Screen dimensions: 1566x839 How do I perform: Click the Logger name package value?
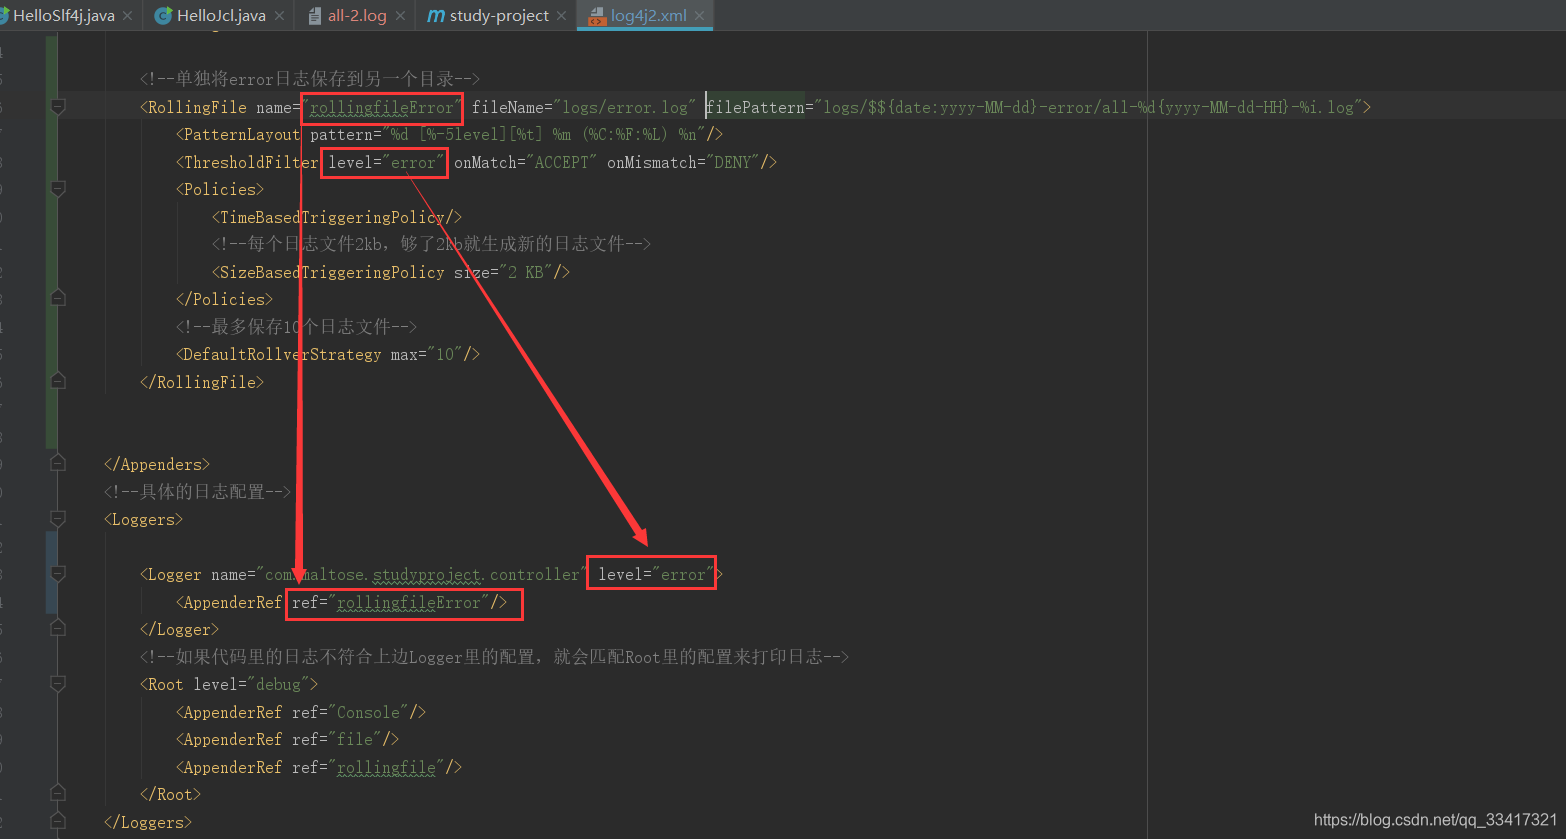pos(422,575)
